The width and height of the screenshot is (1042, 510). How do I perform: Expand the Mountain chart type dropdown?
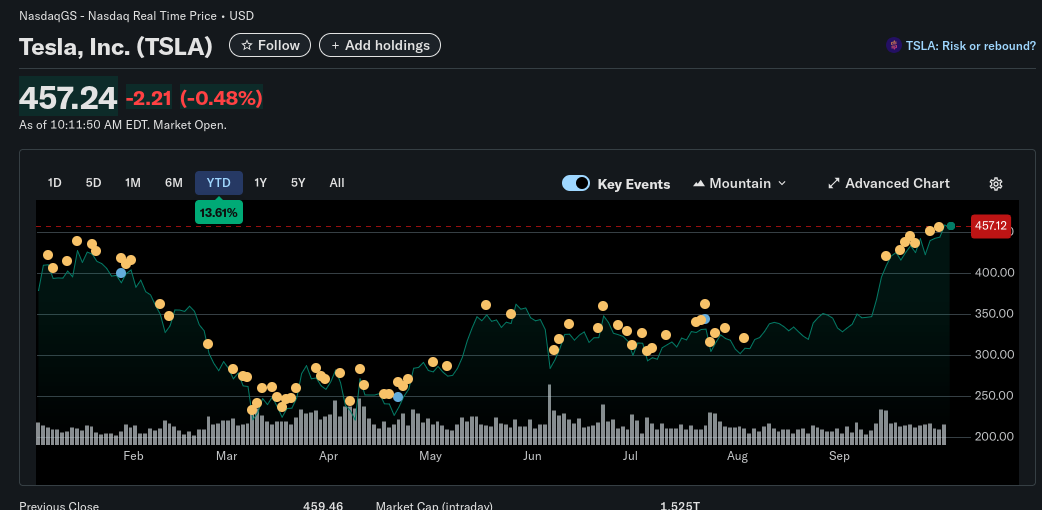(x=781, y=184)
